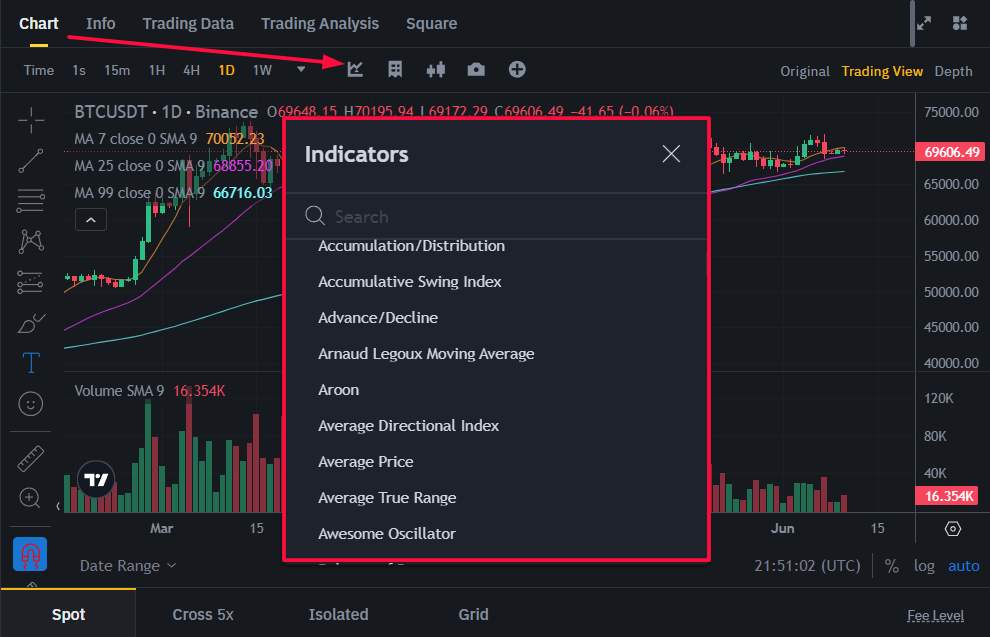Select the 4H time interval
Image resolution: width=990 pixels, height=637 pixels.
tap(191, 70)
